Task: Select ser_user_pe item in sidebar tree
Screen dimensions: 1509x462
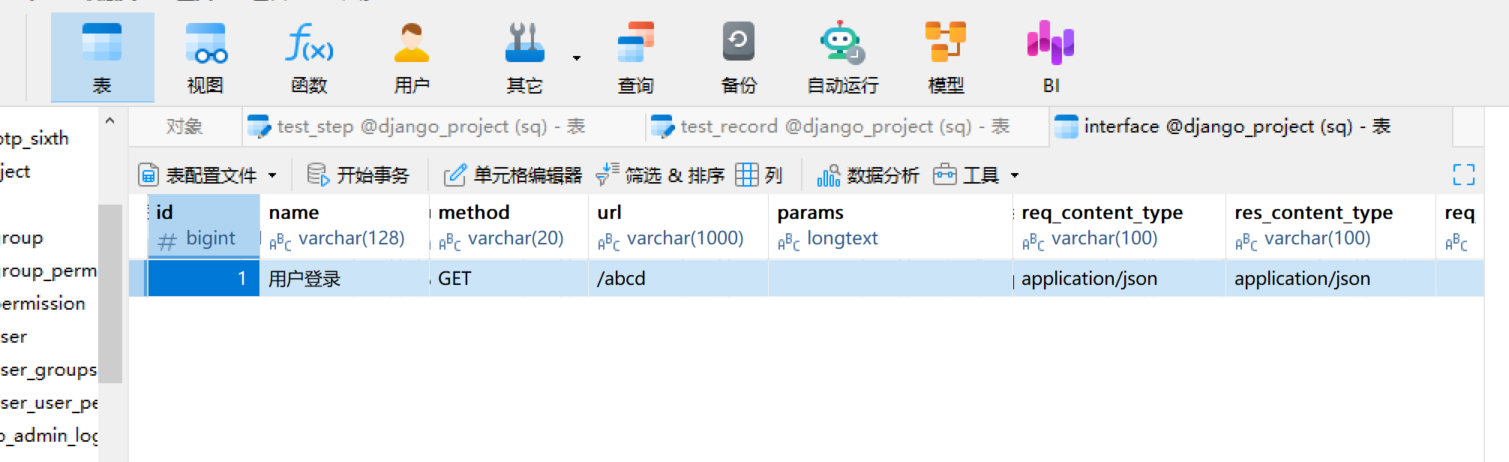Action: [x=48, y=403]
